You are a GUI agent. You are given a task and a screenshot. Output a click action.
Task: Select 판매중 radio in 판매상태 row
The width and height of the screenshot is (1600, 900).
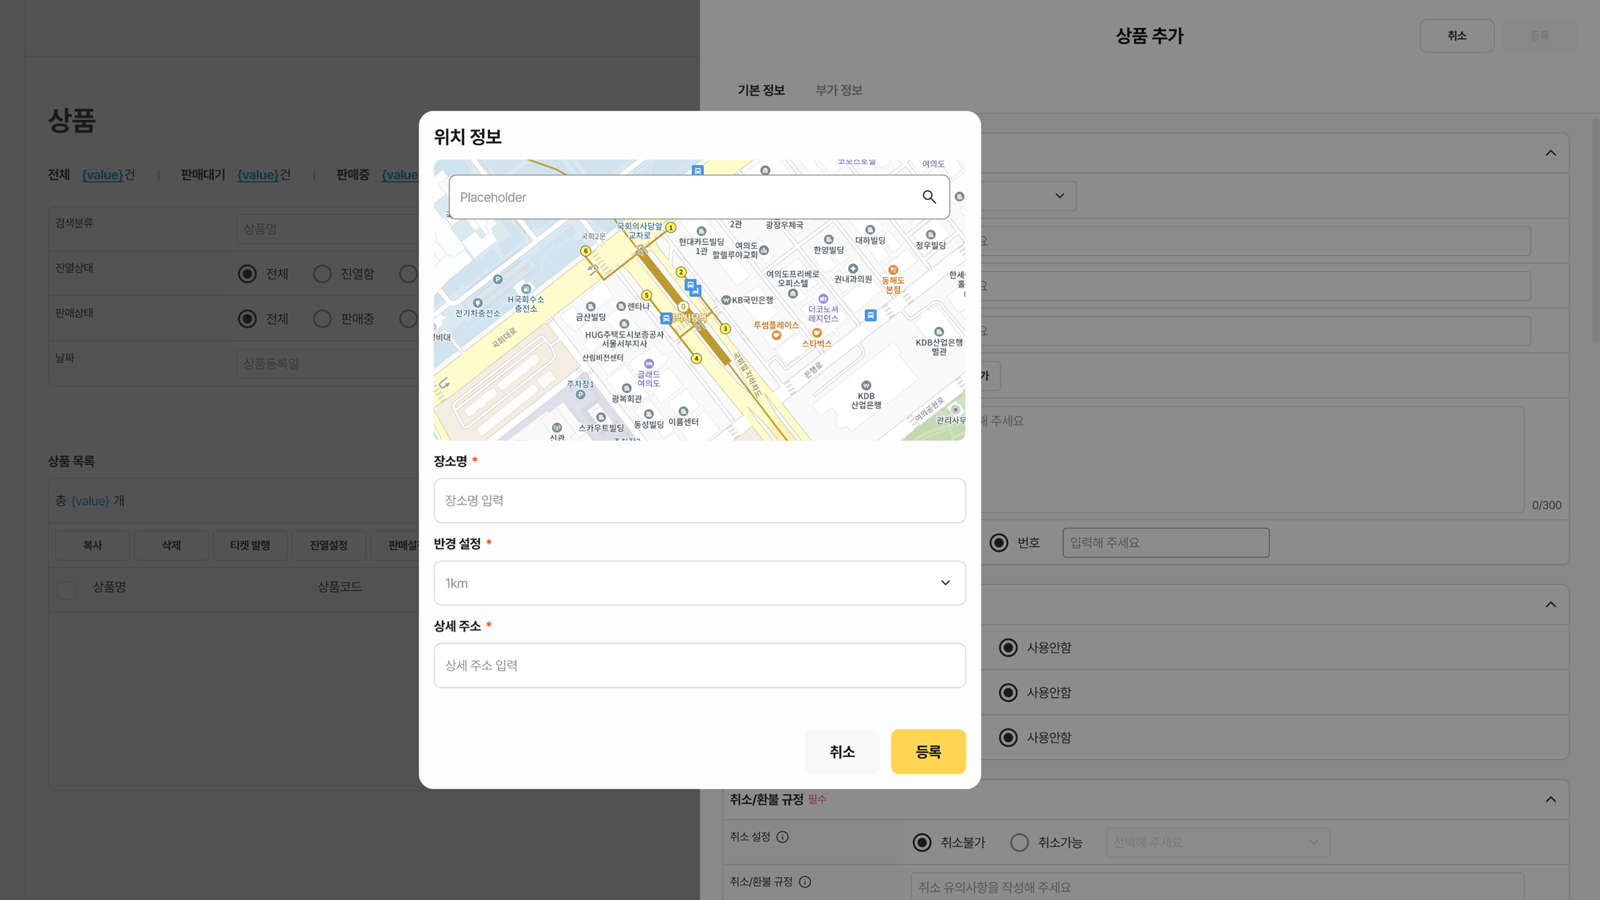[322, 319]
